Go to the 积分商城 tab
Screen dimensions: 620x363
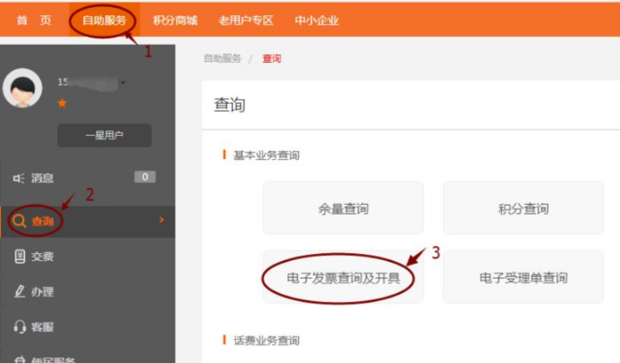click(x=175, y=20)
